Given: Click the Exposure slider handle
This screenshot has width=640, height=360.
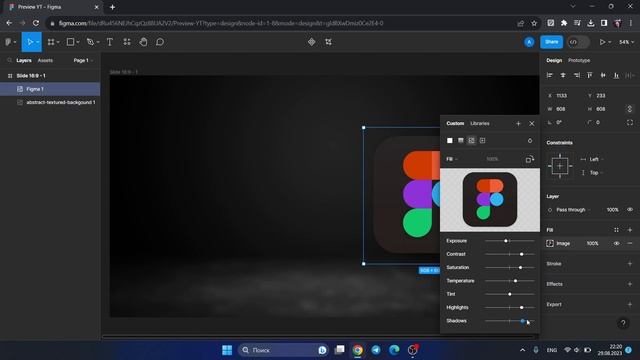Looking at the screenshot, I should tap(506, 241).
